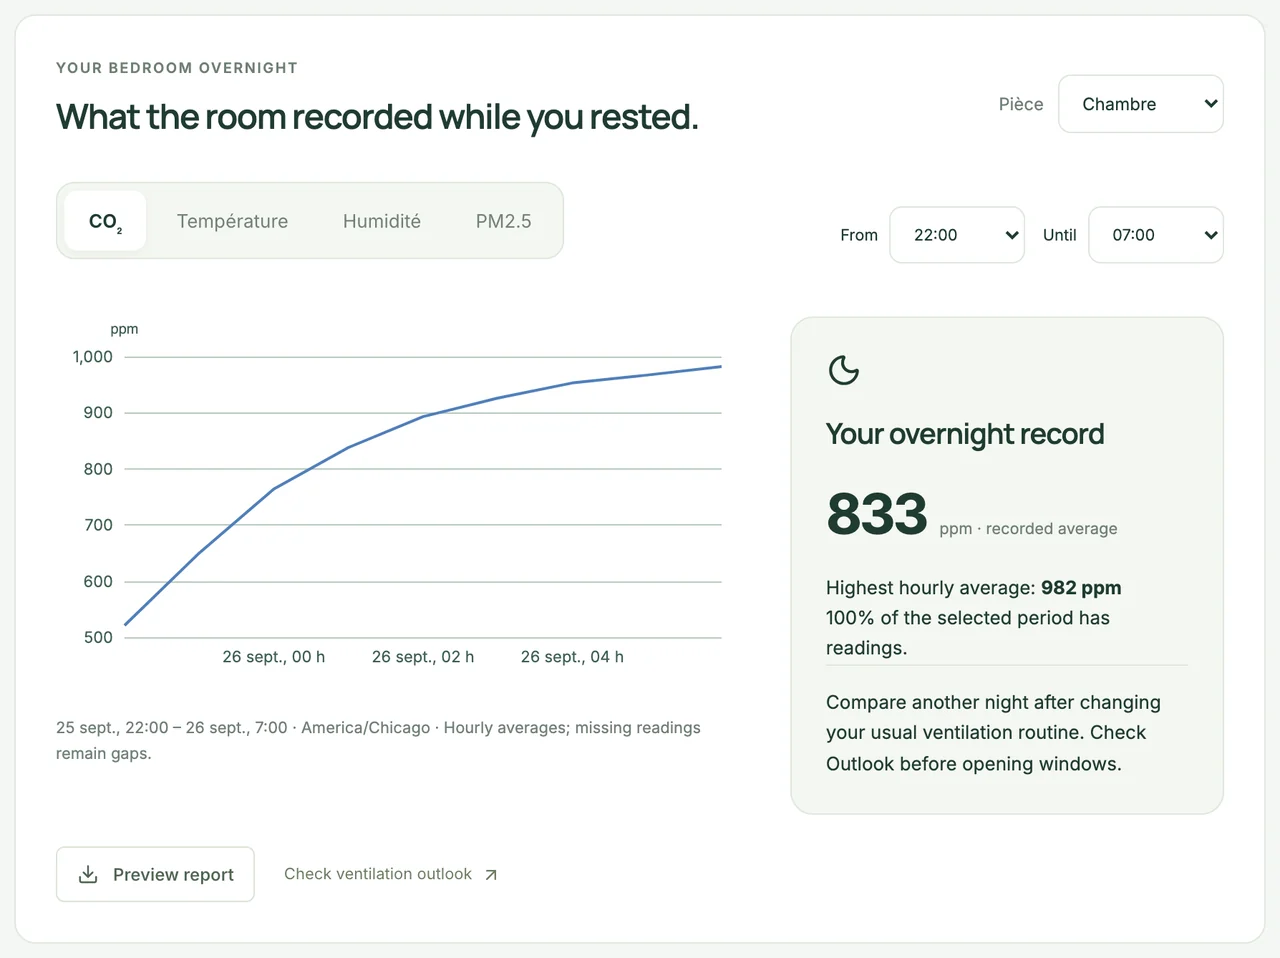1280x958 pixels.
Task: Click the chart caption about hourly averages
Action: click(x=378, y=740)
